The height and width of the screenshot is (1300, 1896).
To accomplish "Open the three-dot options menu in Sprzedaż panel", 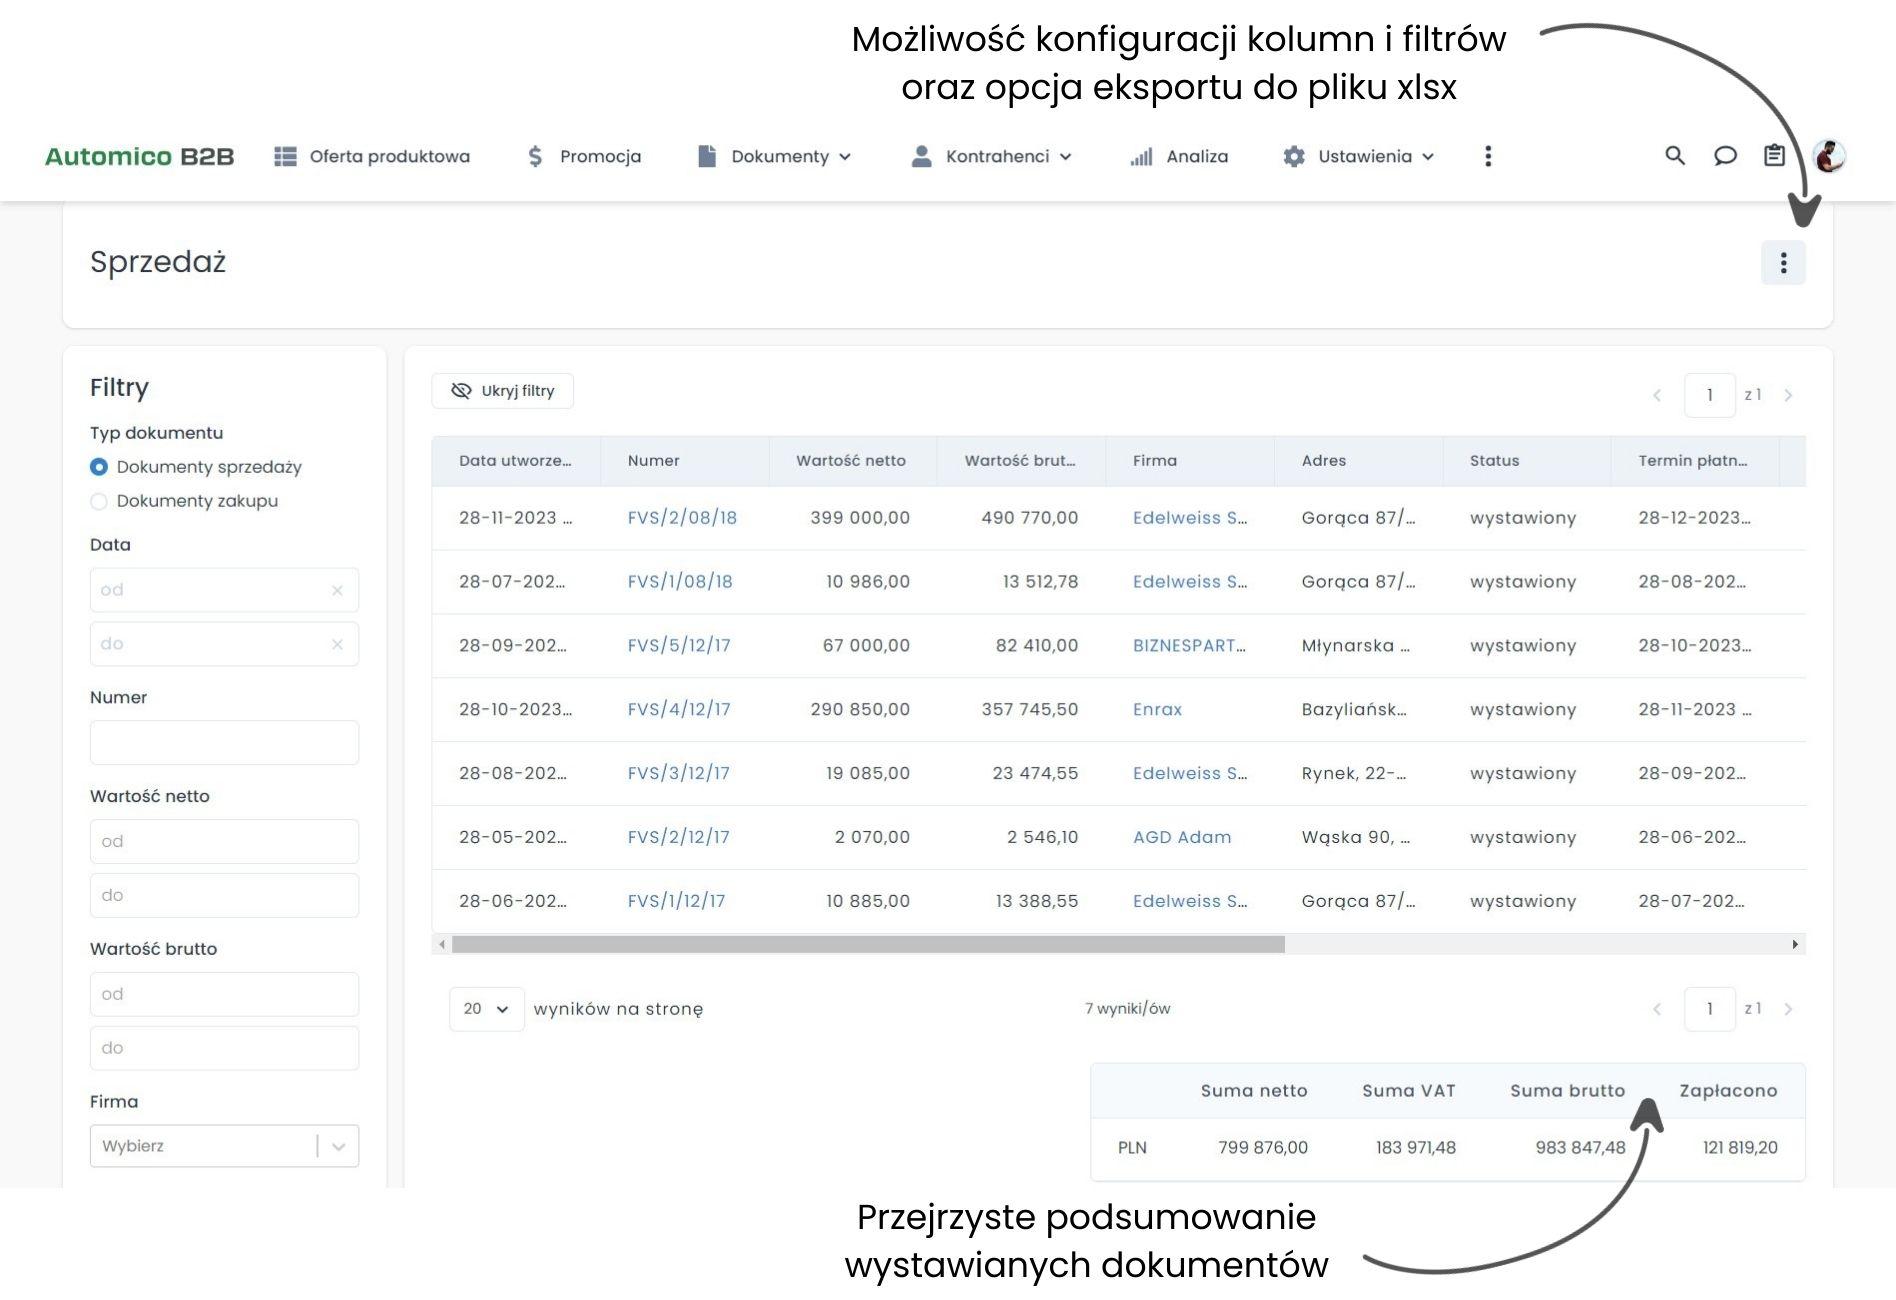I will pos(1783,263).
